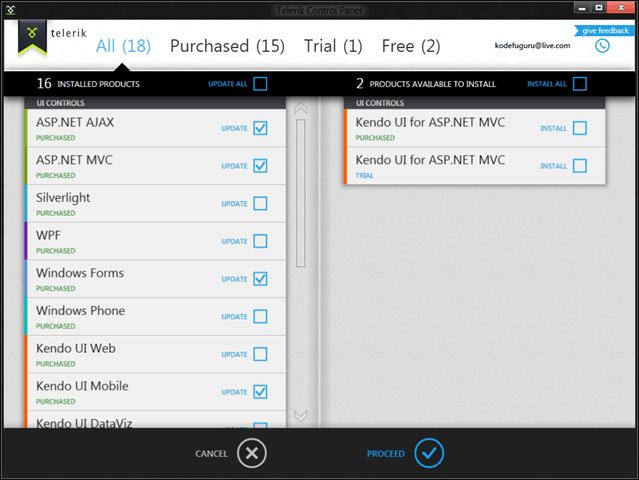This screenshot has height=480, width=639.
Task: Select the WPF product name
Action: [48, 235]
